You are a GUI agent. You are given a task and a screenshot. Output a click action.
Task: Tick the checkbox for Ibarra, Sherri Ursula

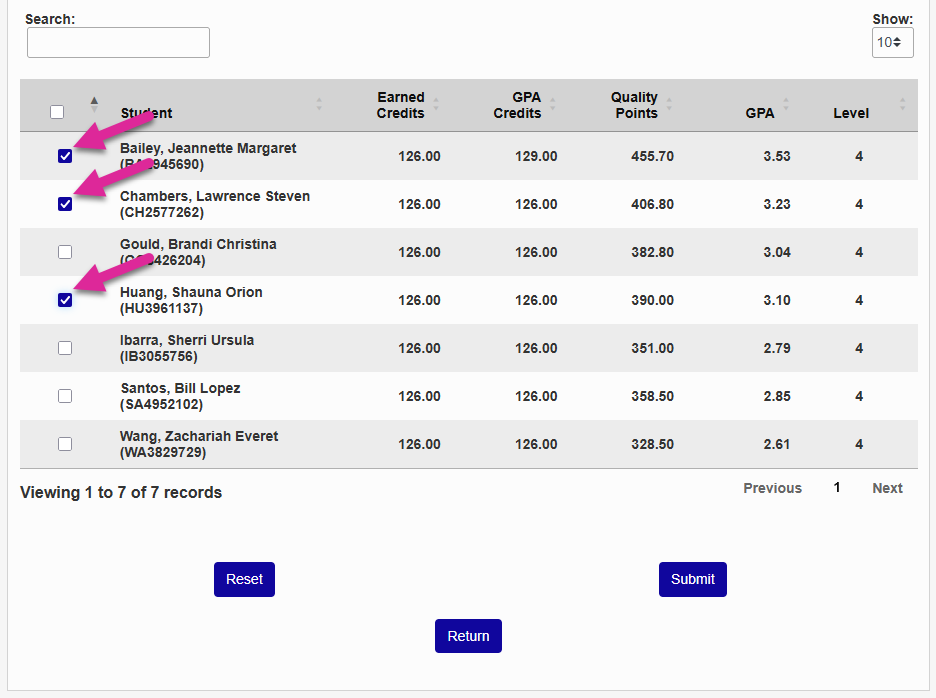click(x=65, y=348)
